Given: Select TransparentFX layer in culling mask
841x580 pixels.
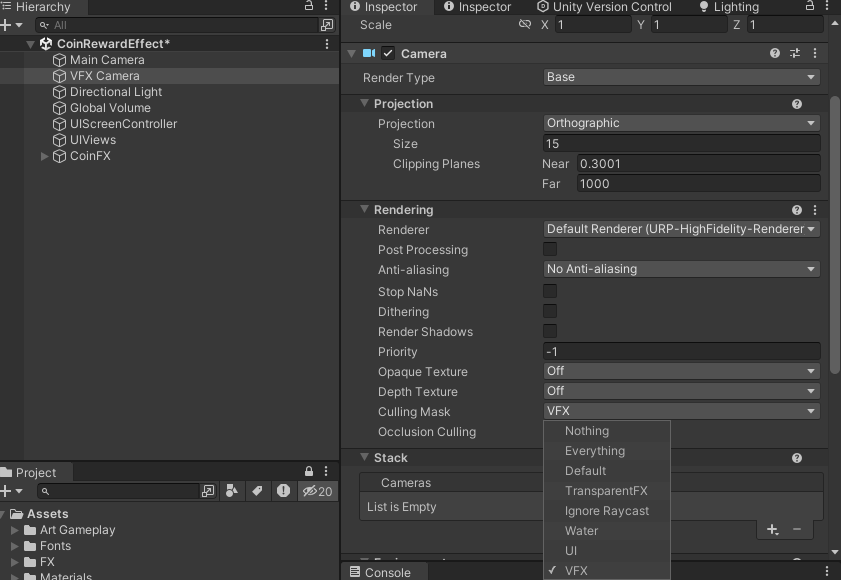Looking at the screenshot, I should [607, 491].
